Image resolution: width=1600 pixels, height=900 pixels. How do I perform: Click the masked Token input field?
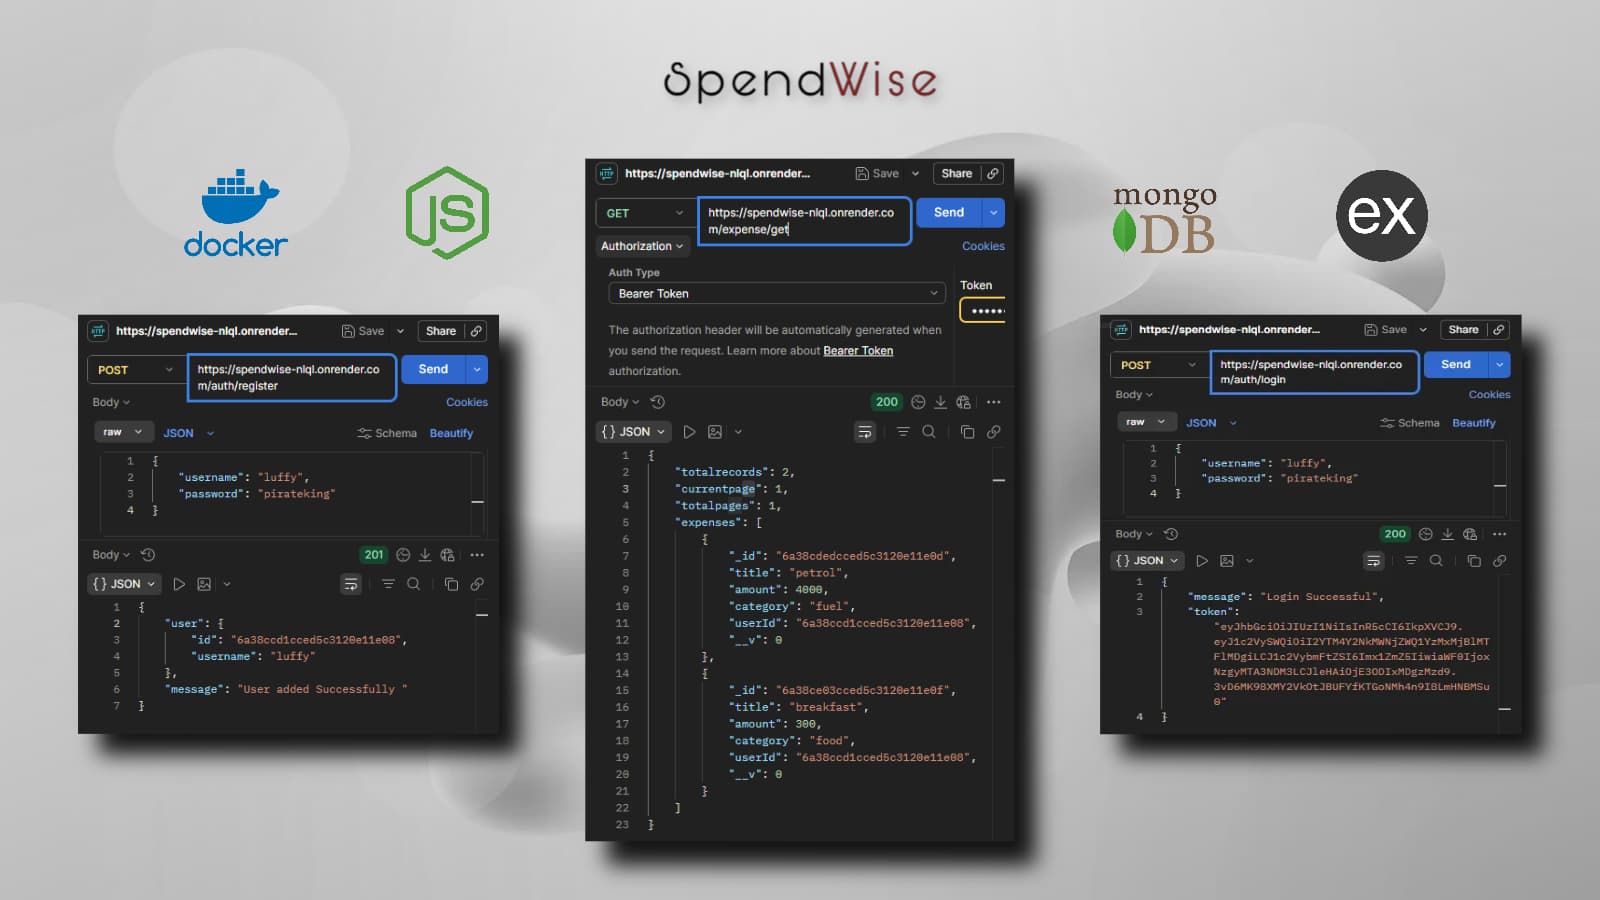983,311
